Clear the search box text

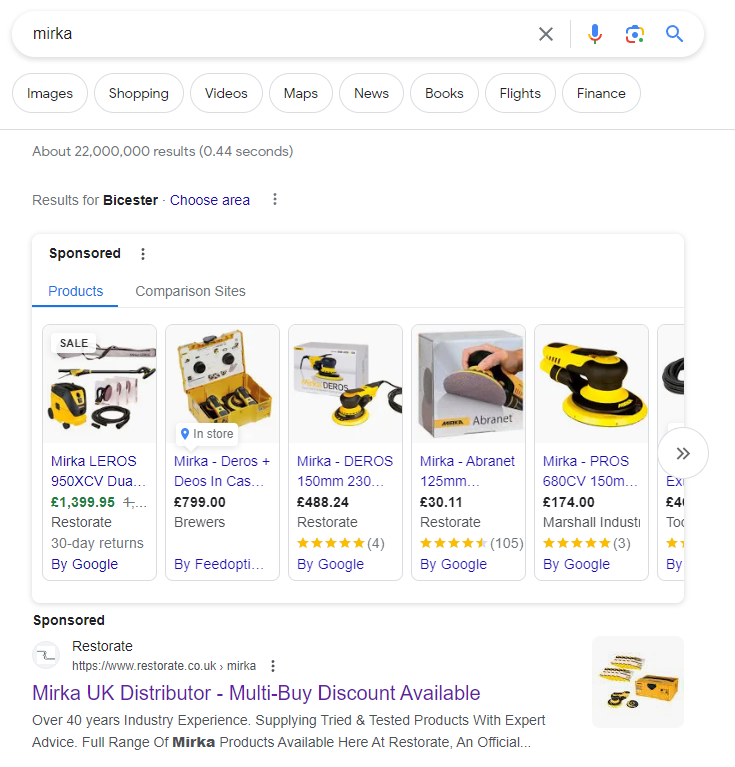point(546,34)
